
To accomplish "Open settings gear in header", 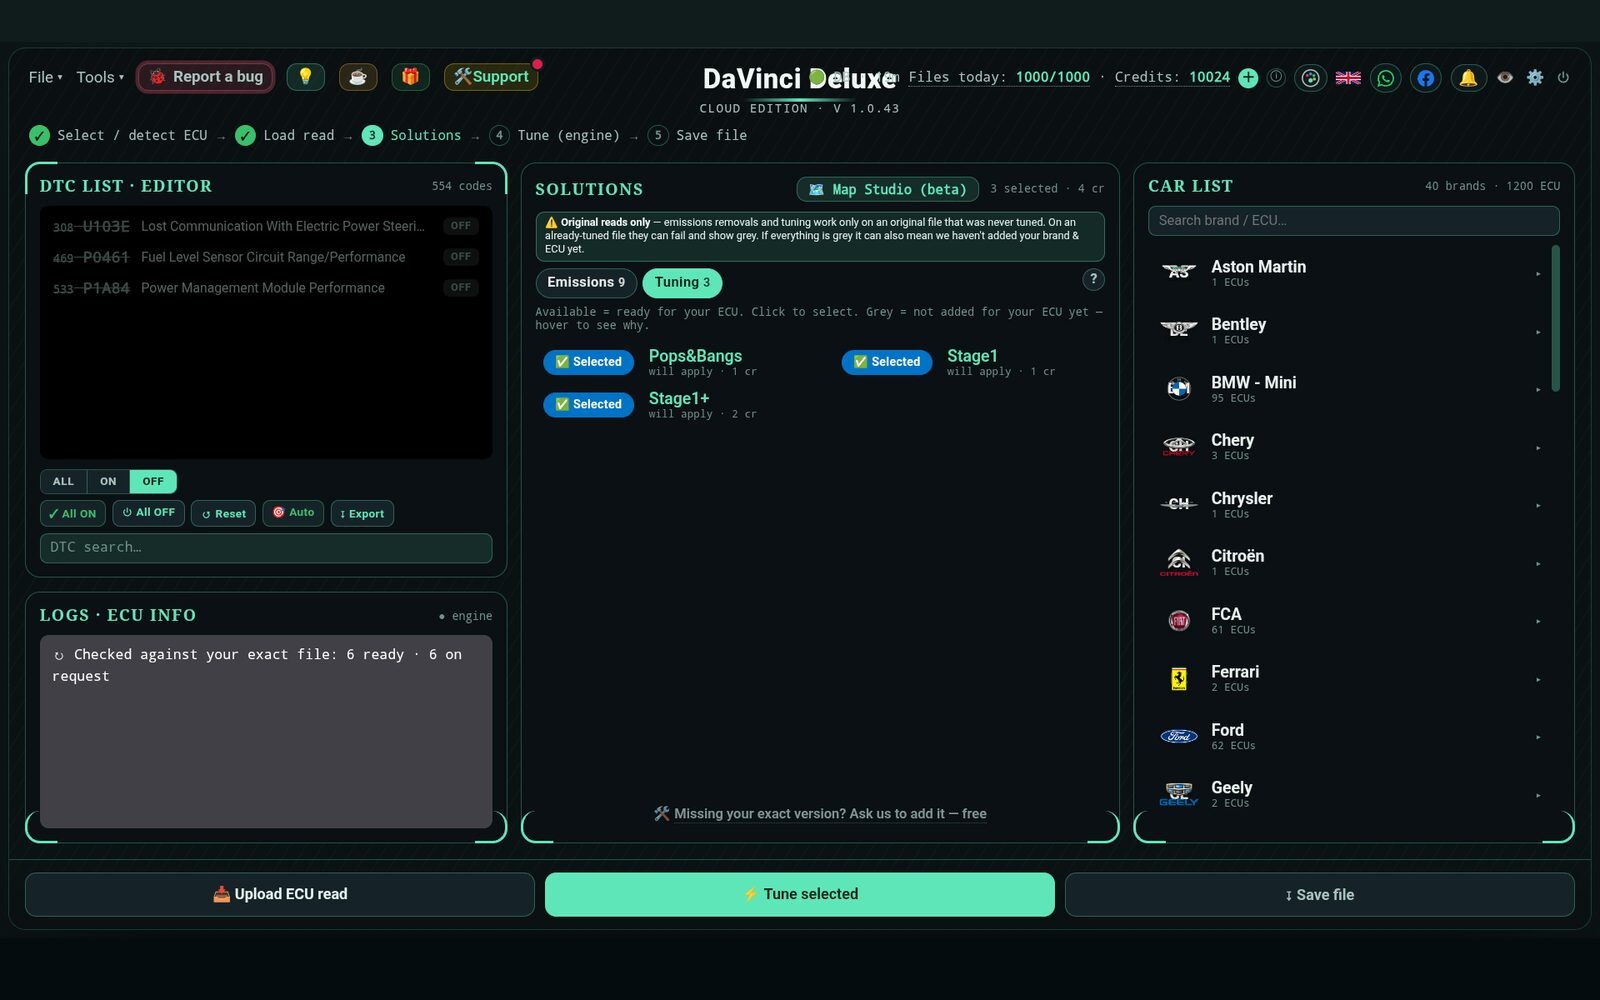I will click(x=1535, y=77).
